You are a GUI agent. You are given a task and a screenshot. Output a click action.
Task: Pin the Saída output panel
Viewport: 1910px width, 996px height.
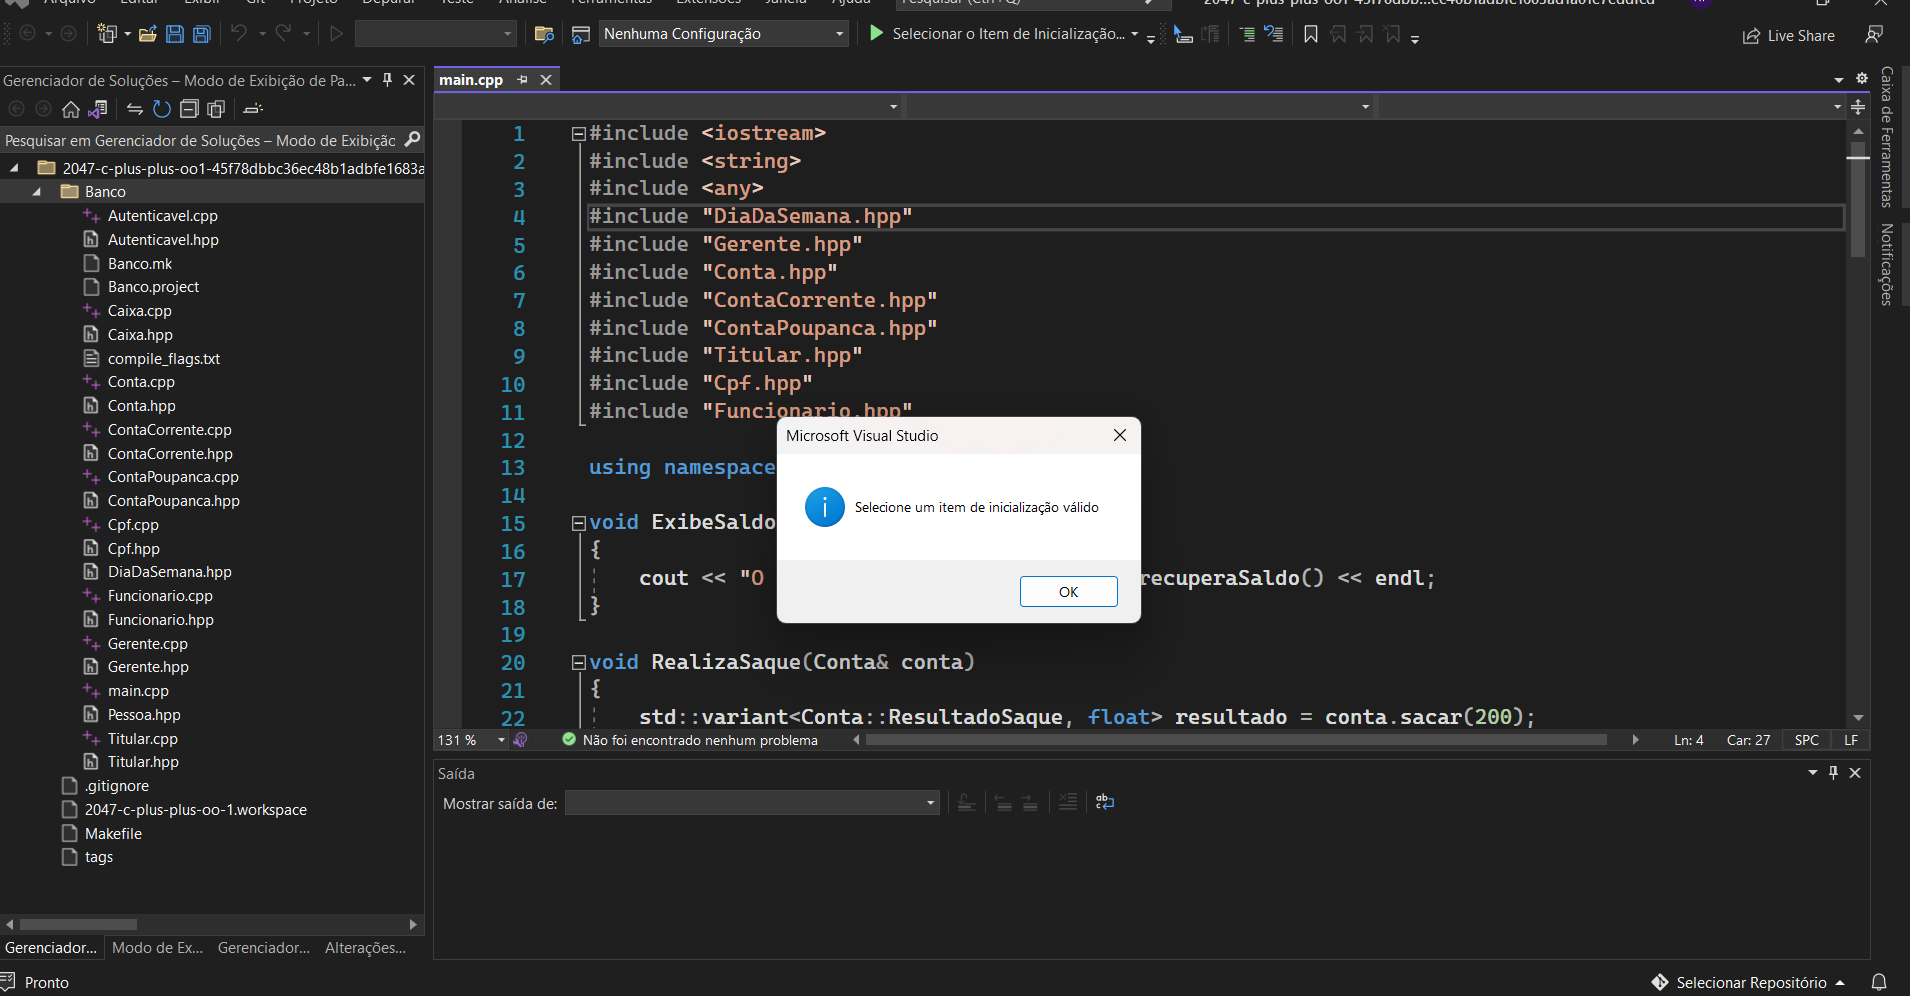coord(1833,773)
